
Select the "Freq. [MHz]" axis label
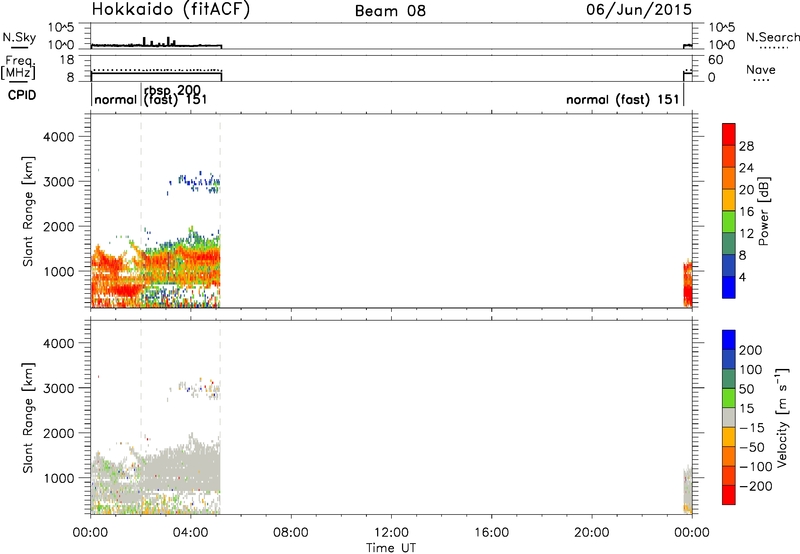18,67
